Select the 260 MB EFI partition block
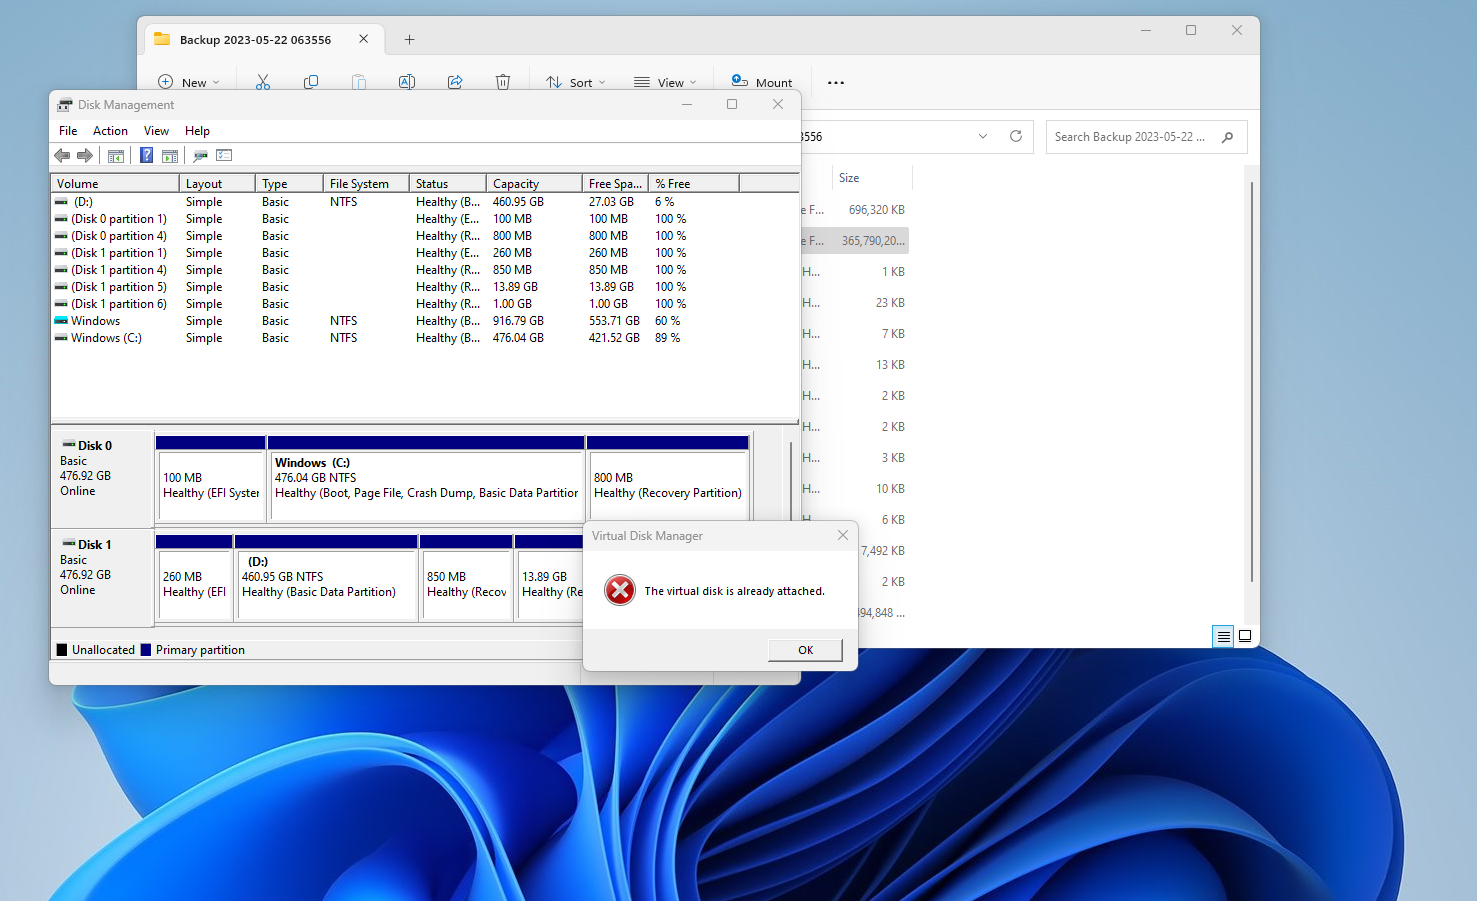The image size is (1477, 901). click(194, 577)
